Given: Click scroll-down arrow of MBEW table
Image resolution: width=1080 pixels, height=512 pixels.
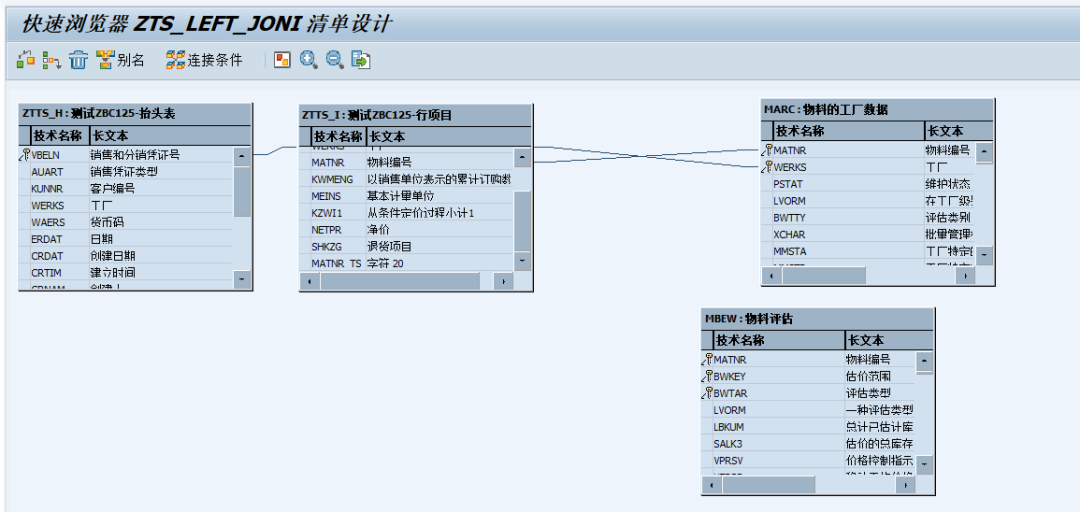Looking at the screenshot, I should 924,464.
